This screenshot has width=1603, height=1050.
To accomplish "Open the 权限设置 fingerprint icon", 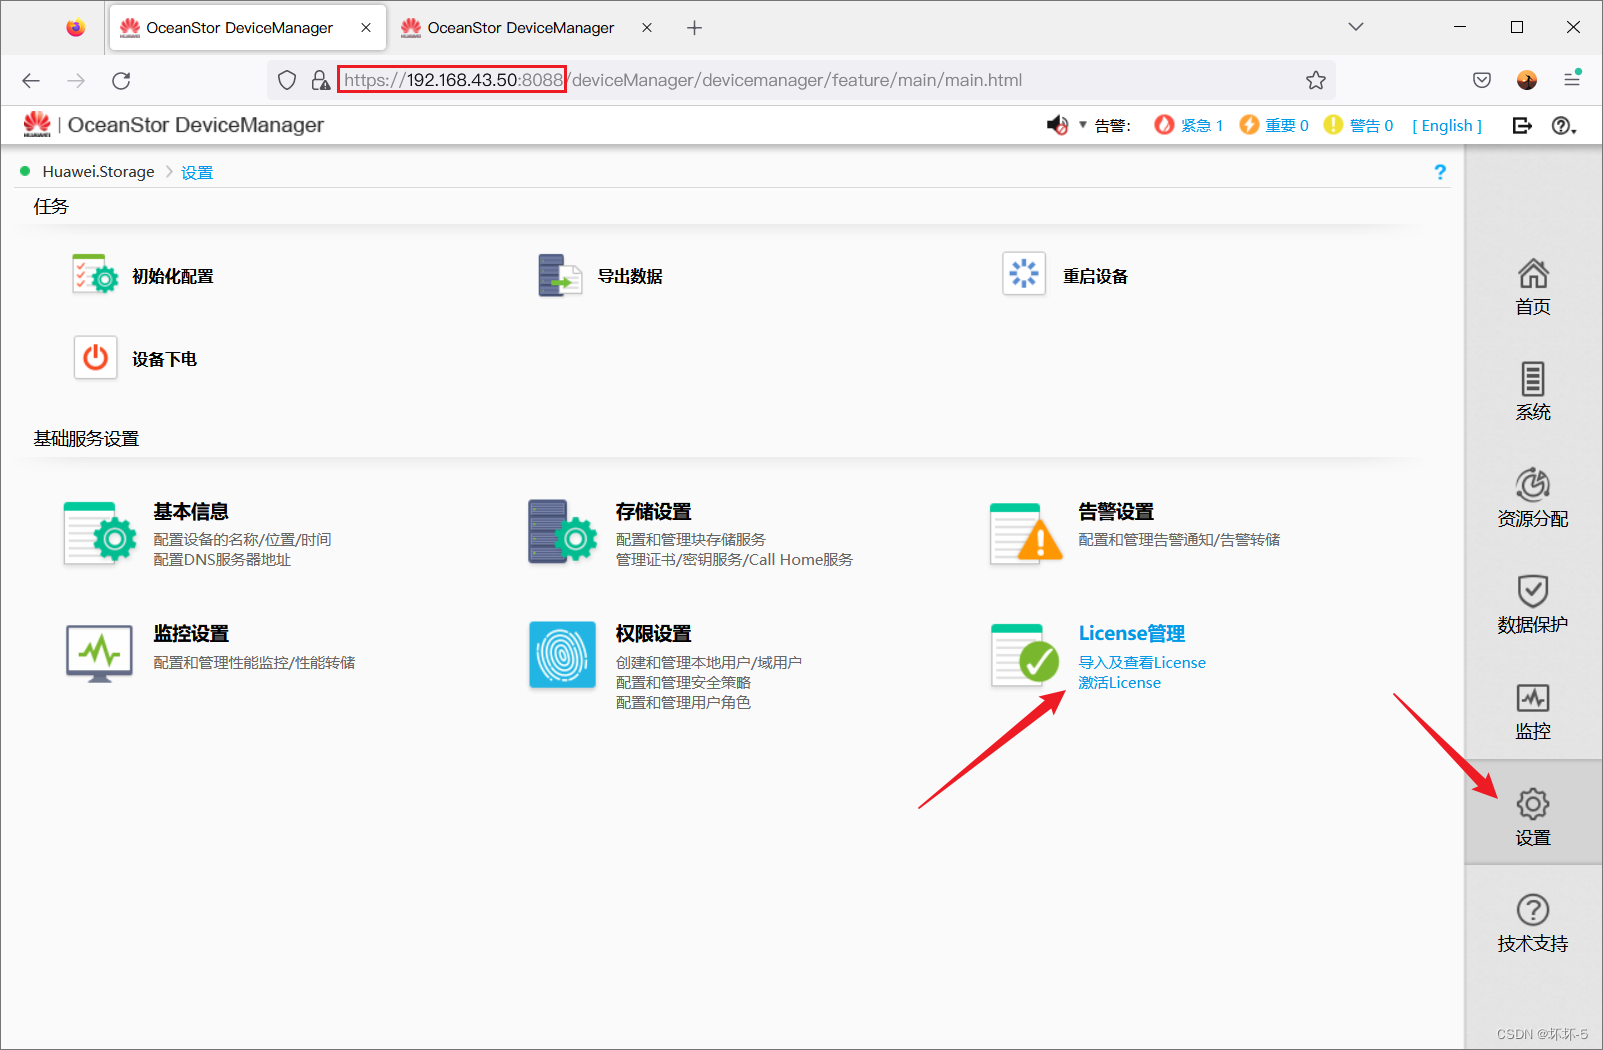I will 562,654.
